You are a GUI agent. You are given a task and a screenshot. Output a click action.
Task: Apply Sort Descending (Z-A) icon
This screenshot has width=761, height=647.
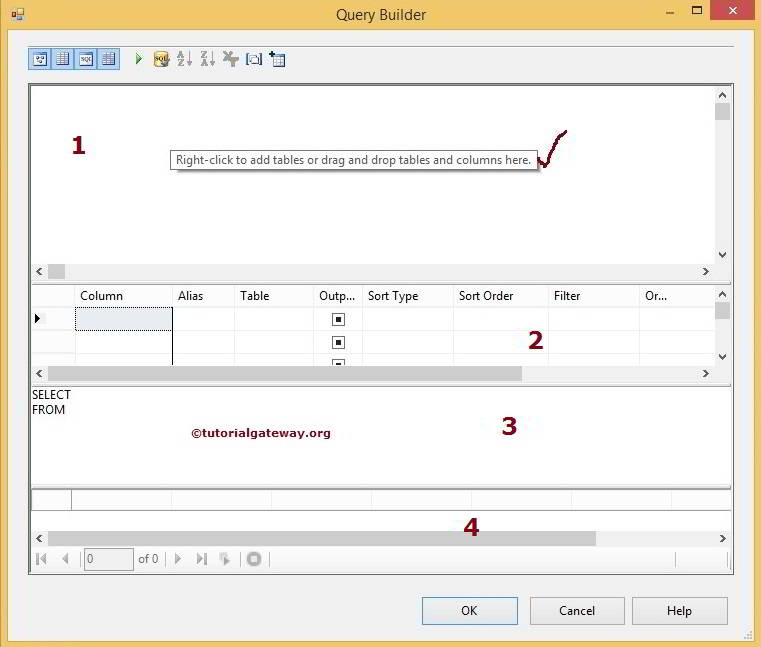(x=208, y=59)
